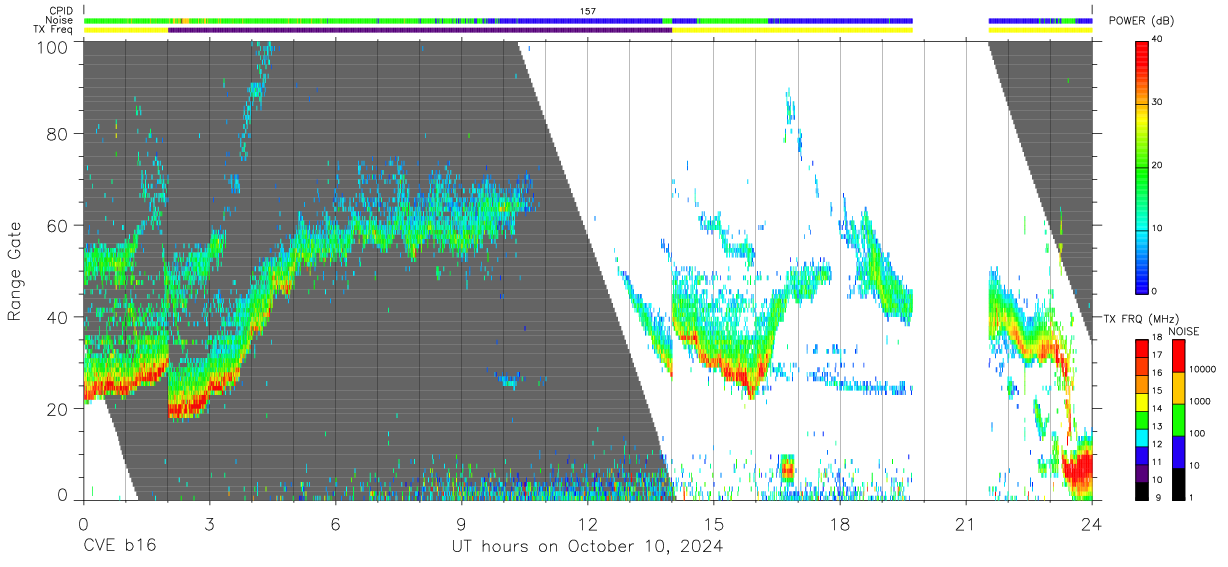The height and width of the screenshot is (567, 1228).
Task: Click the Noise status strip above the plot
Action: coord(588,21)
